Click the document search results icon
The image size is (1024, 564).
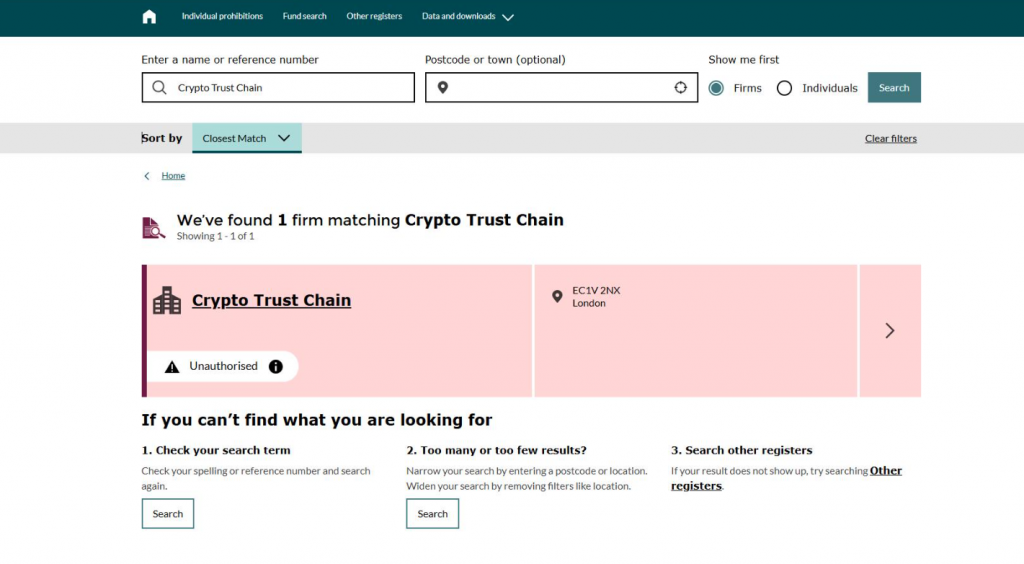tap(153, 228)
